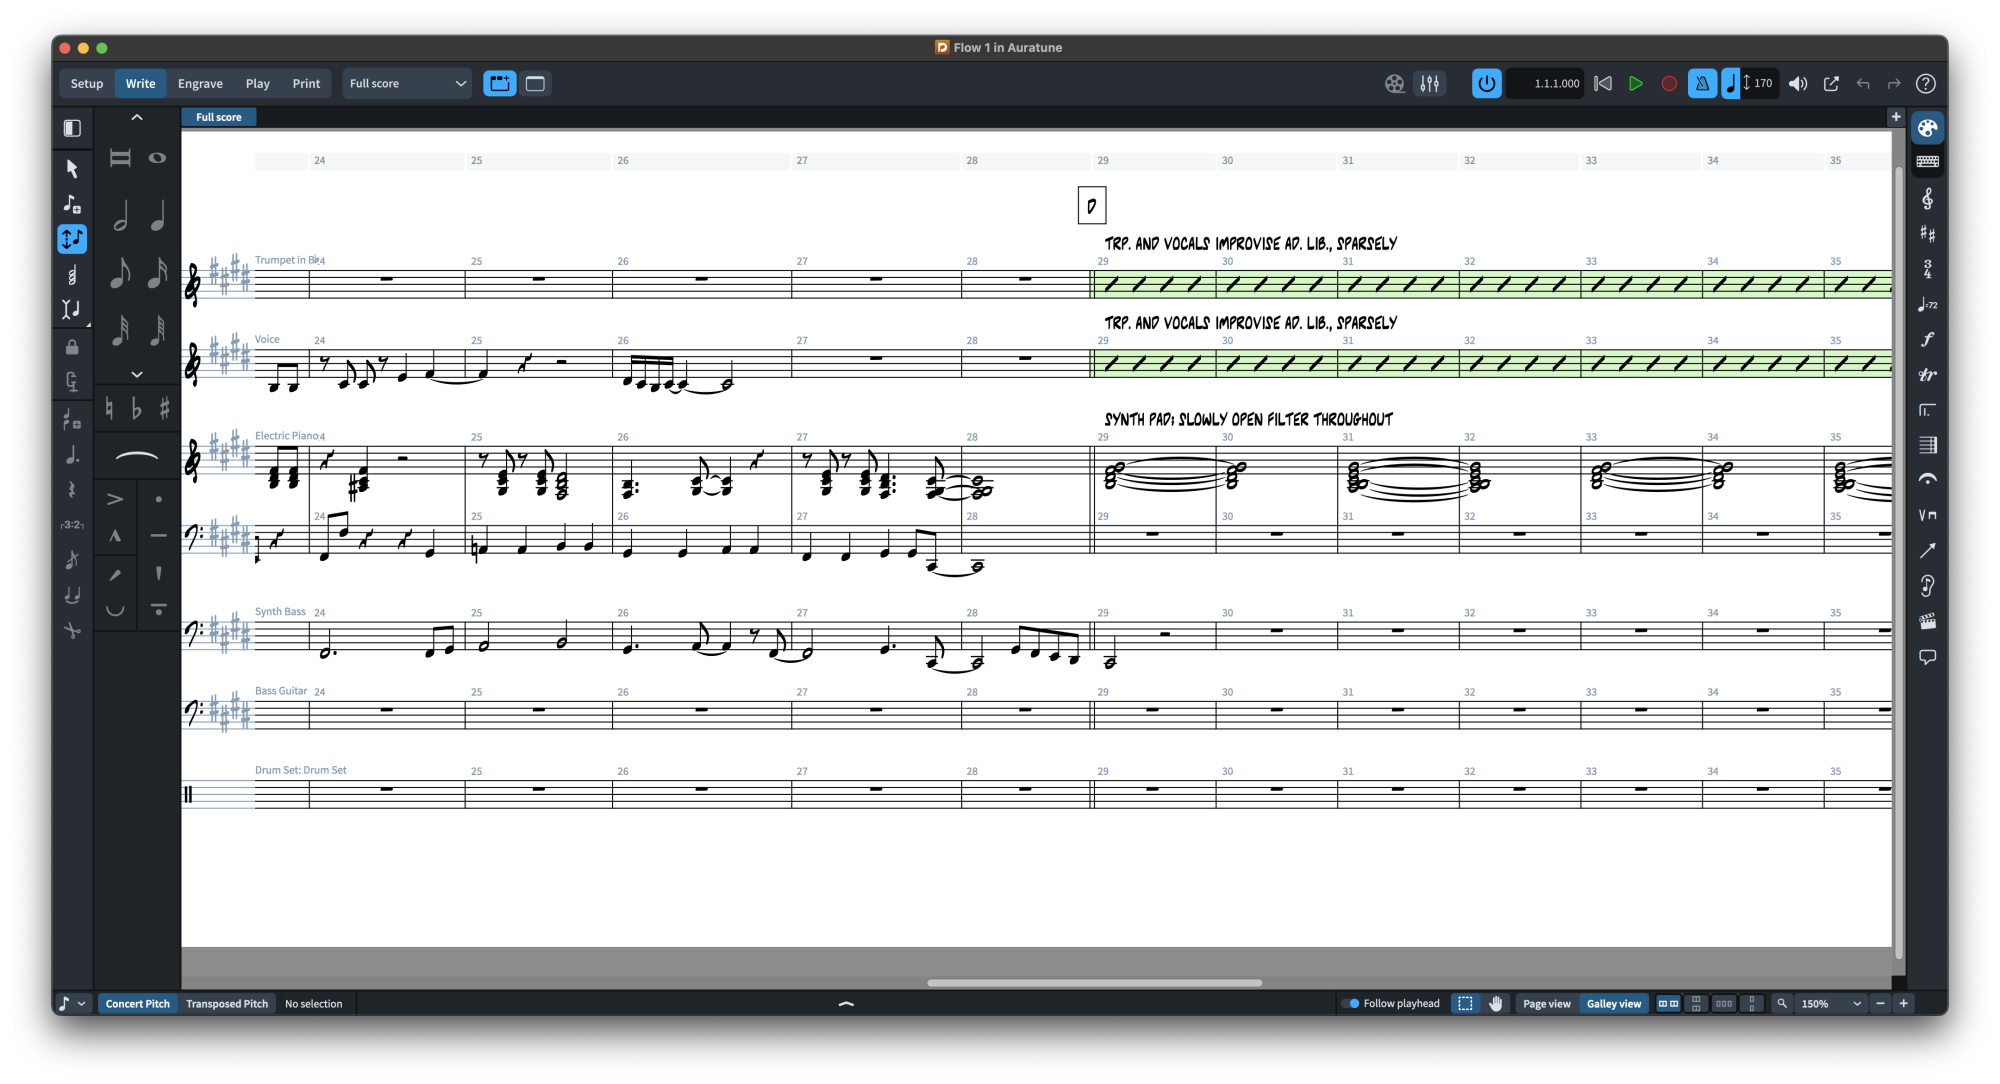Open the Full score layout dropdown
This screenshot has width=2000, height=1084.
coord(408,84)
